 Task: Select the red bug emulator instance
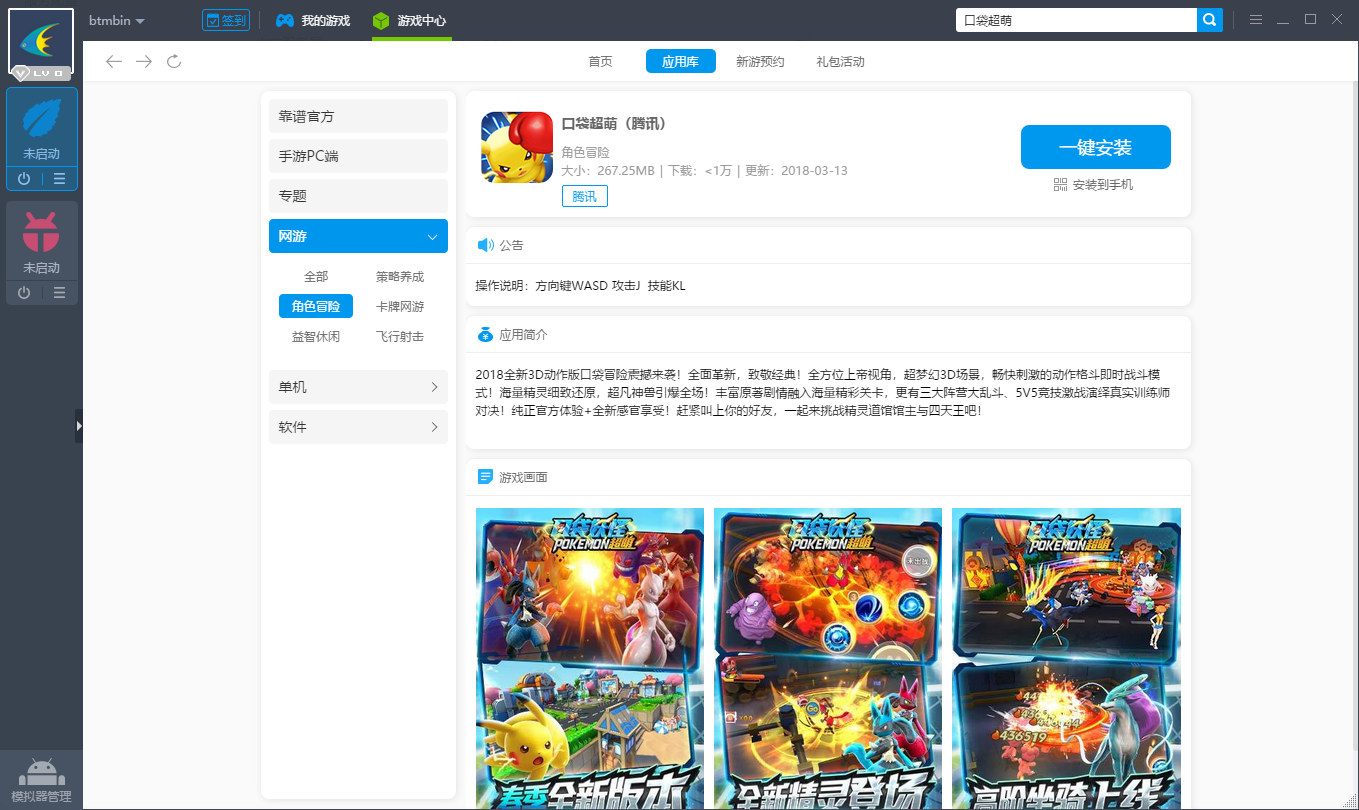[42, 241]
